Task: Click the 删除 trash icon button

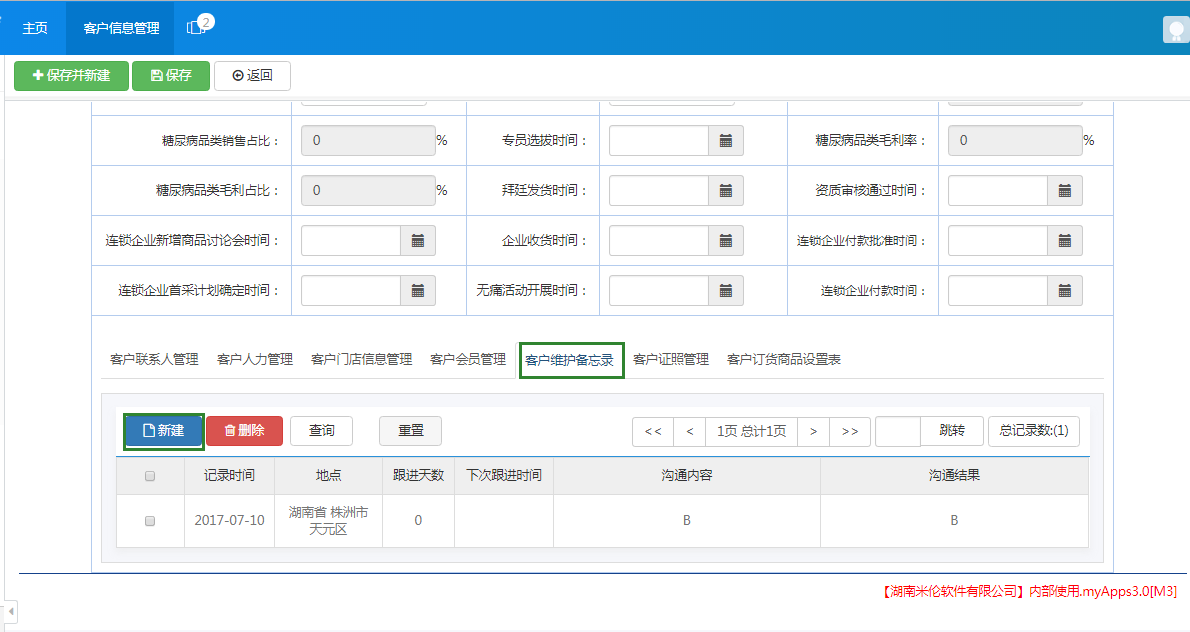Action: 244,431
